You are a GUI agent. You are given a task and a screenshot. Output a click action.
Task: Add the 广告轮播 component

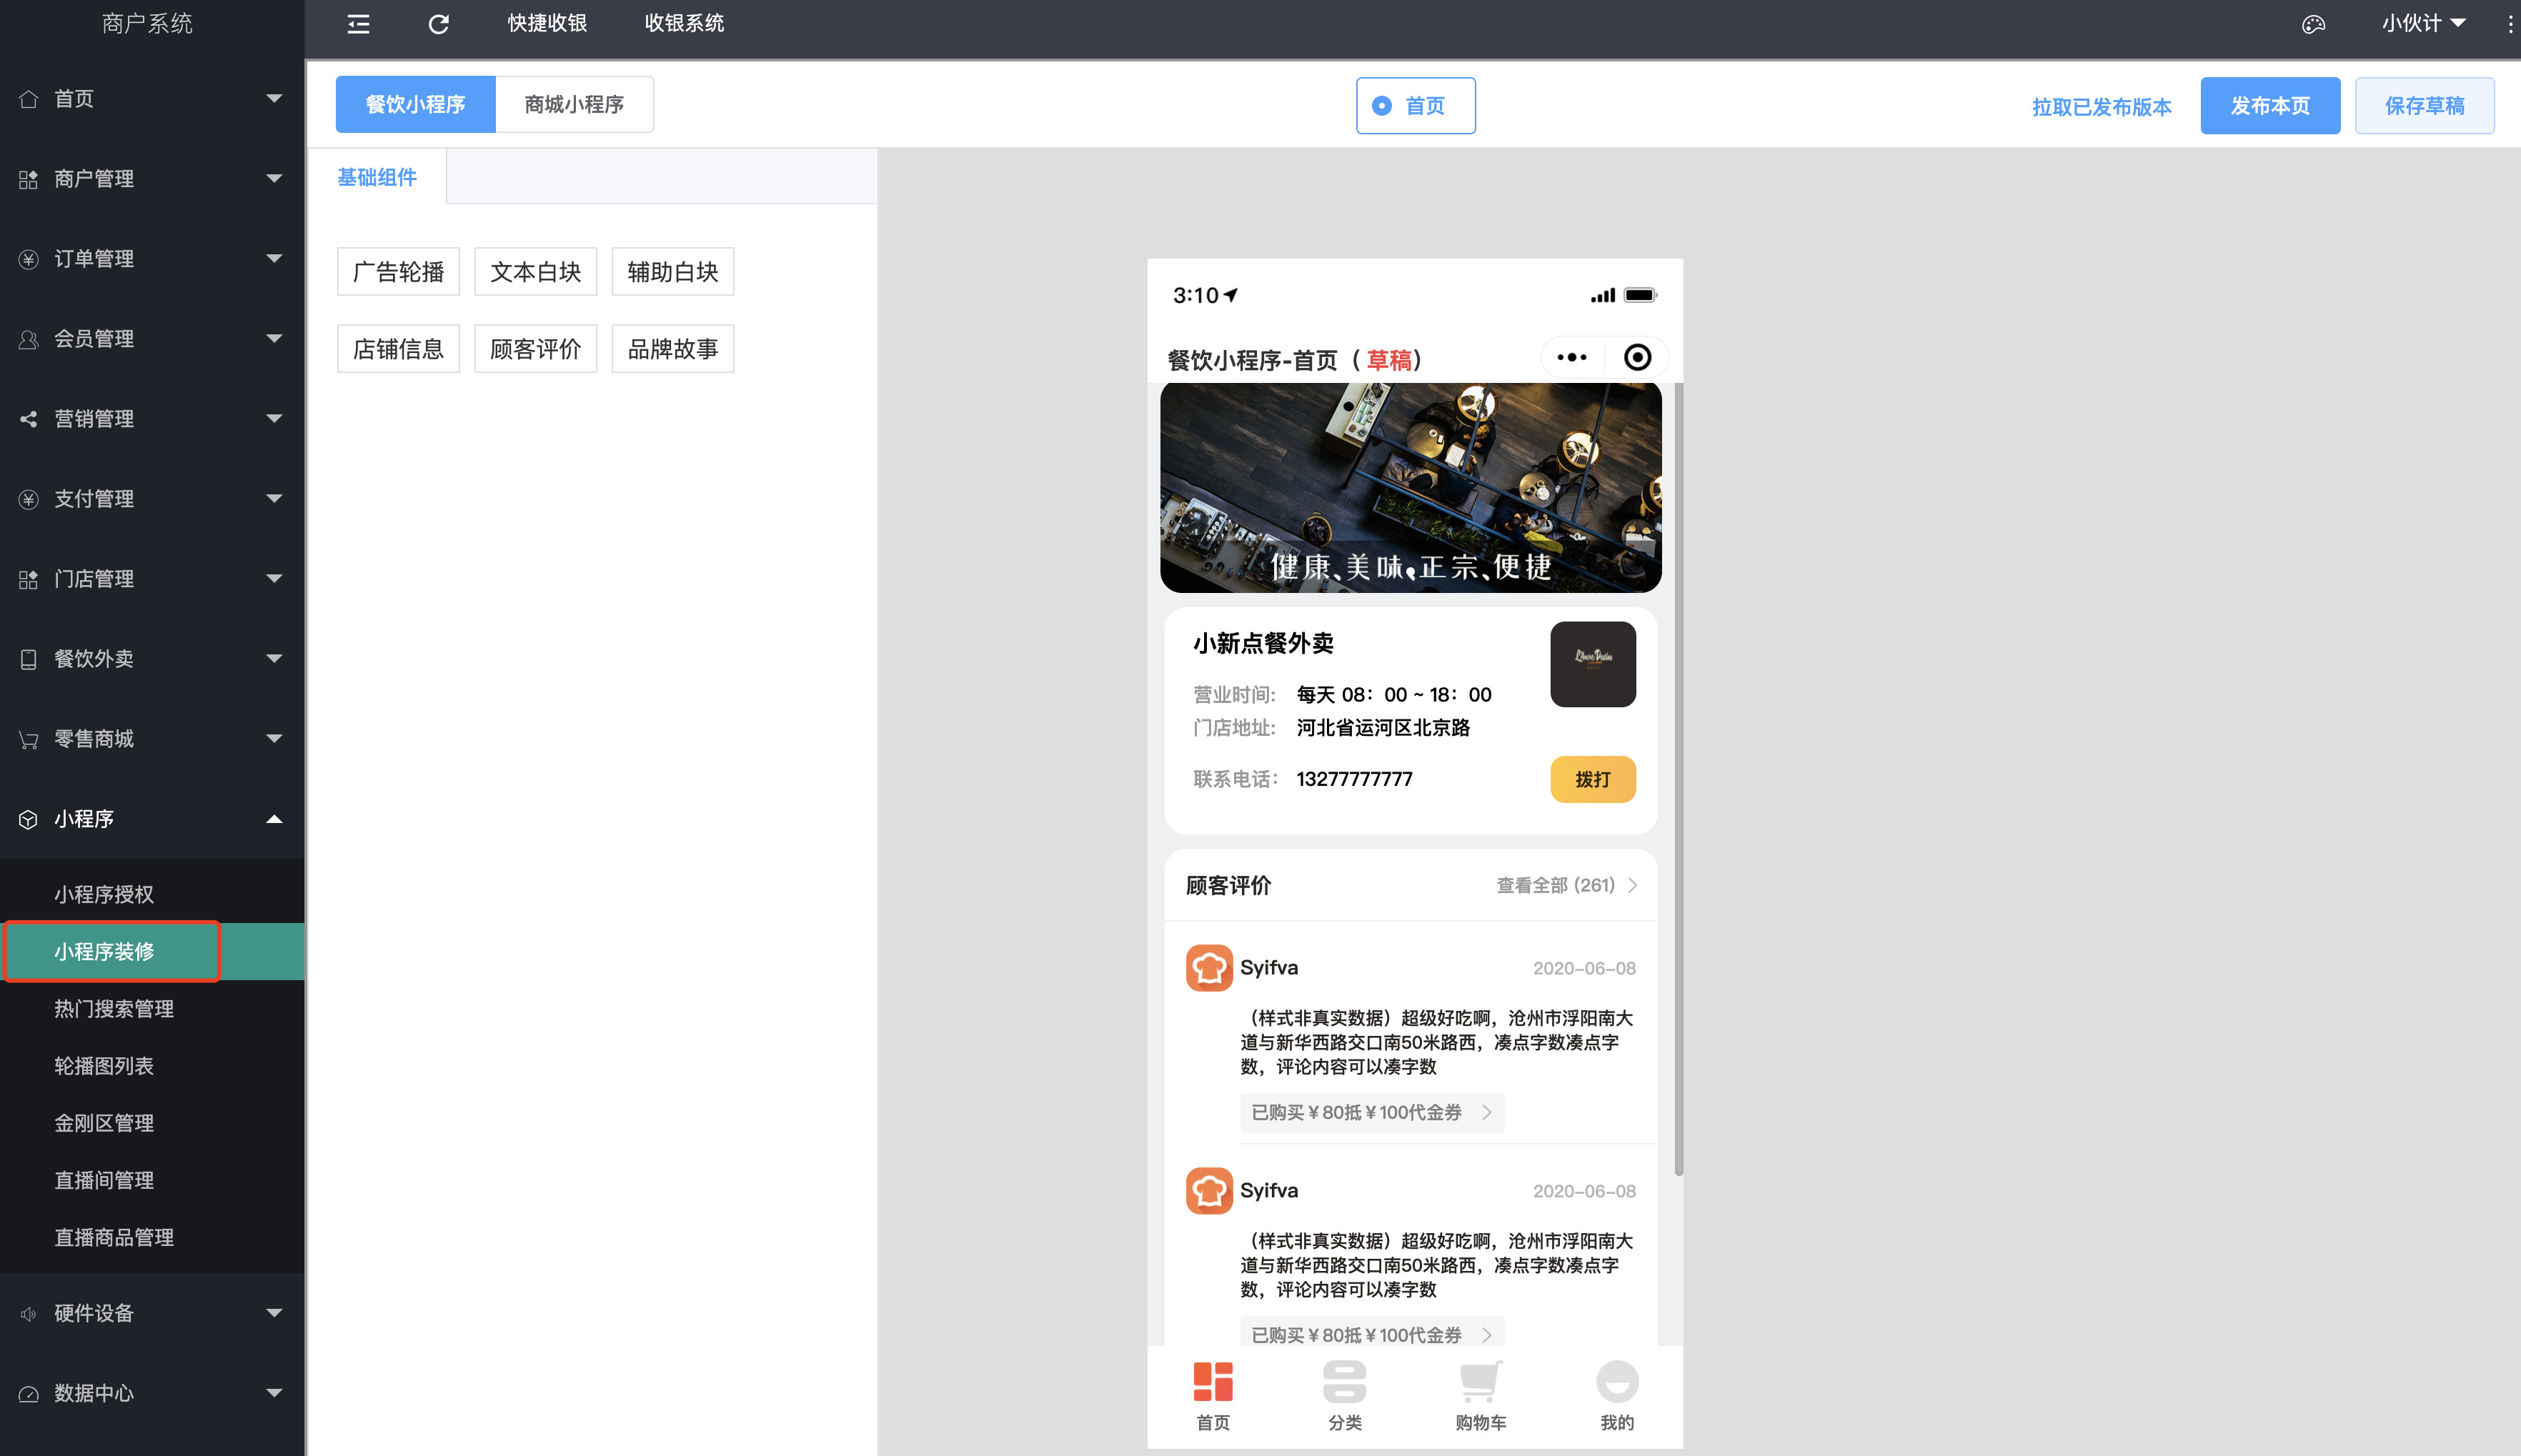coord(398,271)
